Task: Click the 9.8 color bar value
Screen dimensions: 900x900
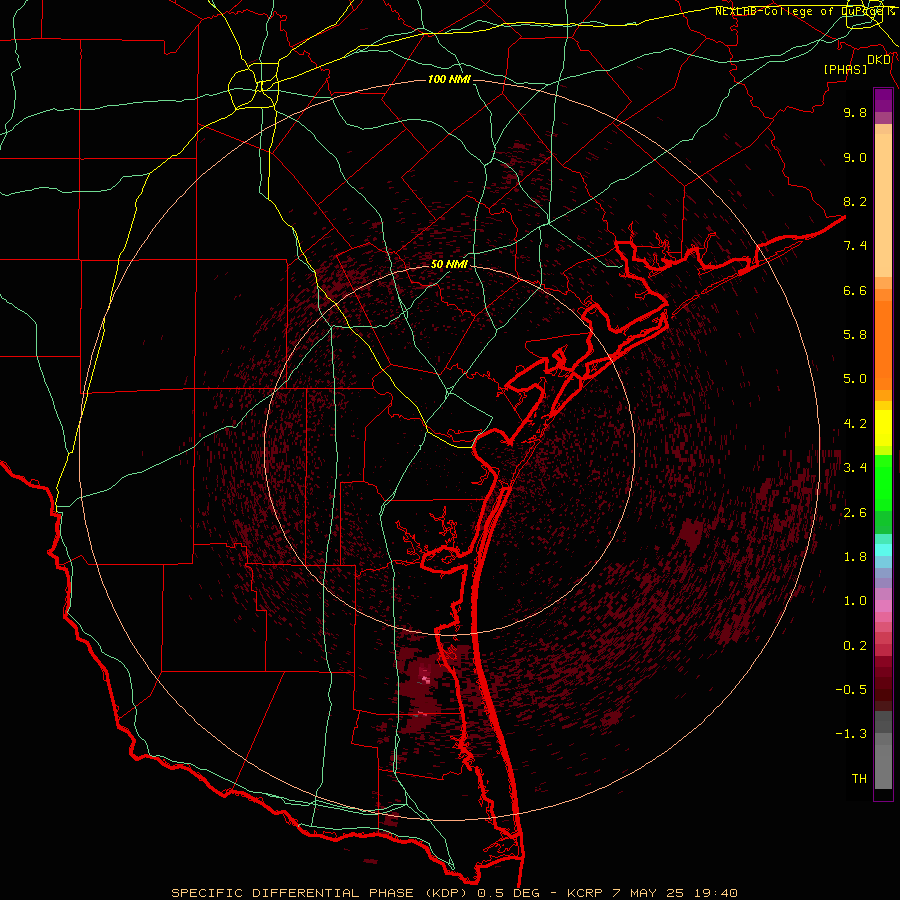Action: 855,112
